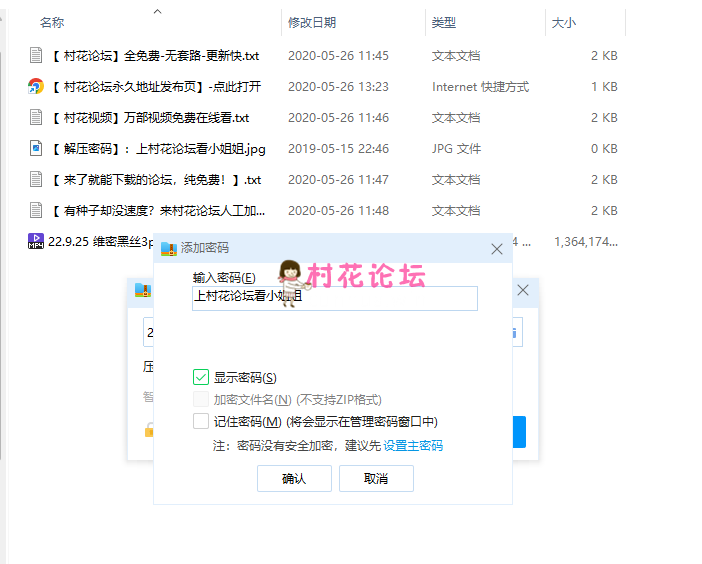Select the 万部视频免费在线看.txt file icon

36,118
